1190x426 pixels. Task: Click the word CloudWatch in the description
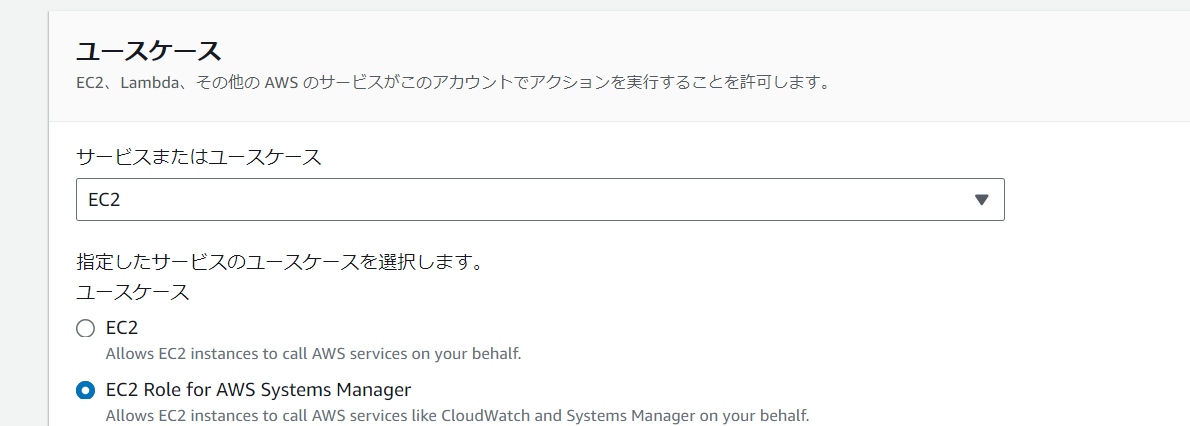click(483, 415)
